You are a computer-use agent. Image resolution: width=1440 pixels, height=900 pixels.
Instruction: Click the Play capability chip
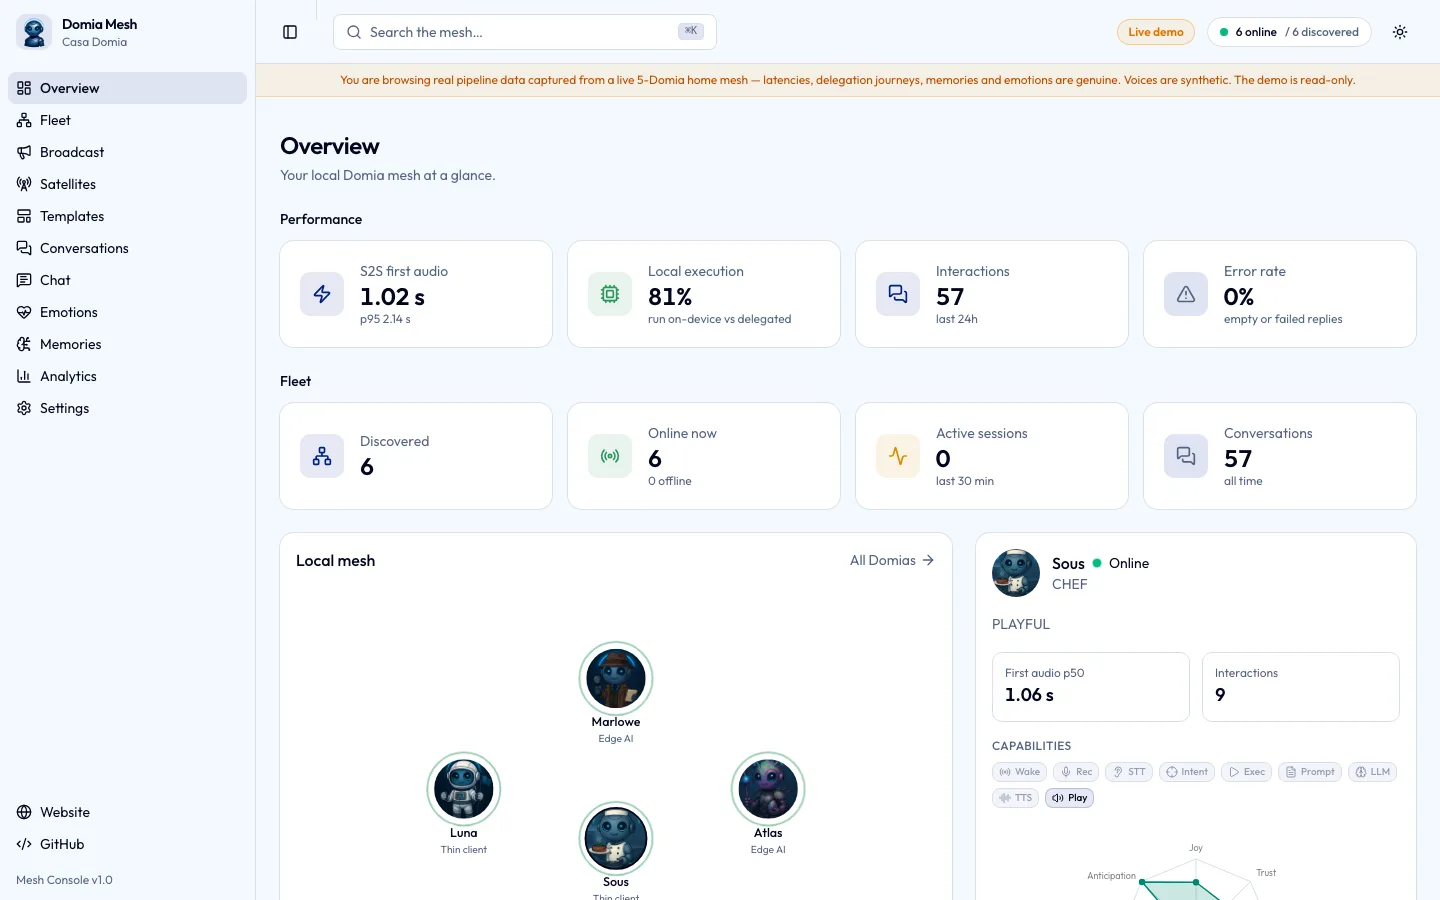tap(1069, 798)
